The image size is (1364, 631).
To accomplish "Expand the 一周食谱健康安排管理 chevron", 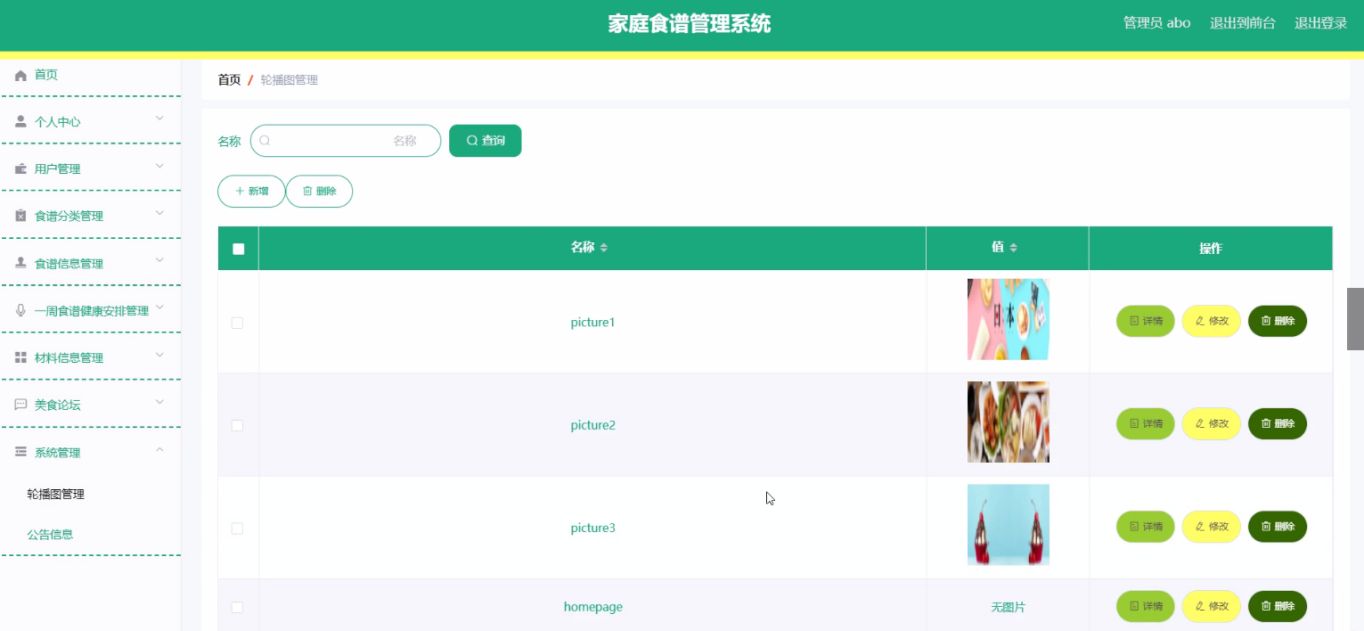I will coord(159,308).
